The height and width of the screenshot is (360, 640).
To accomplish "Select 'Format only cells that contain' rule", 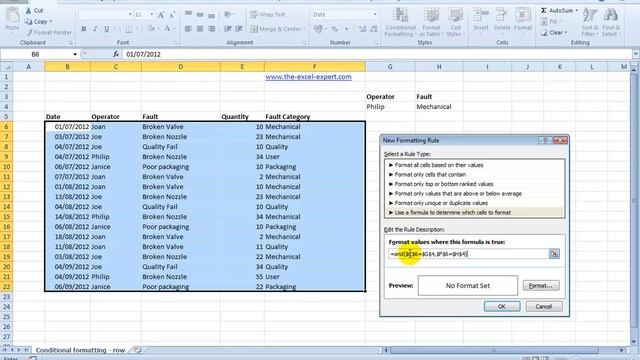I will pyautogui.click(x=475, y=174).
